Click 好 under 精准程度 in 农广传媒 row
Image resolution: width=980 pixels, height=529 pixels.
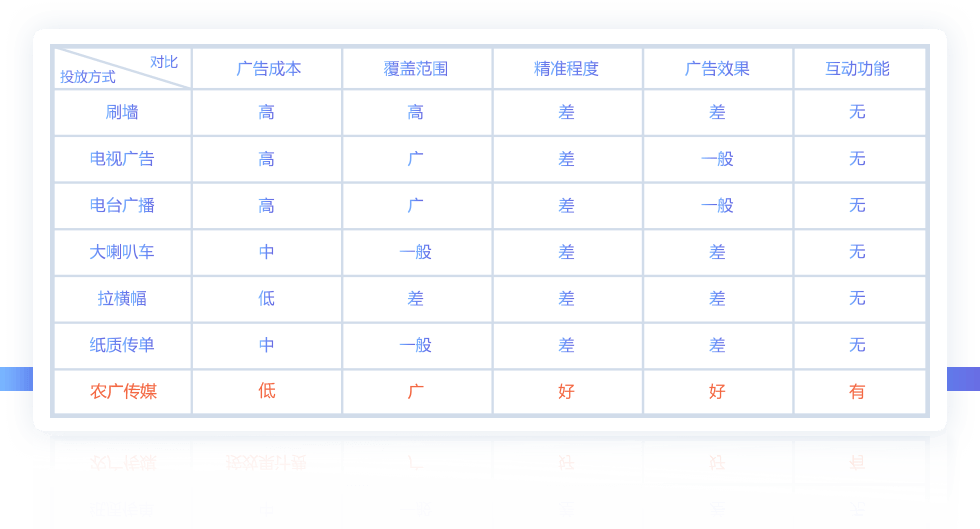pyautogui.click(x=566, y=391)
